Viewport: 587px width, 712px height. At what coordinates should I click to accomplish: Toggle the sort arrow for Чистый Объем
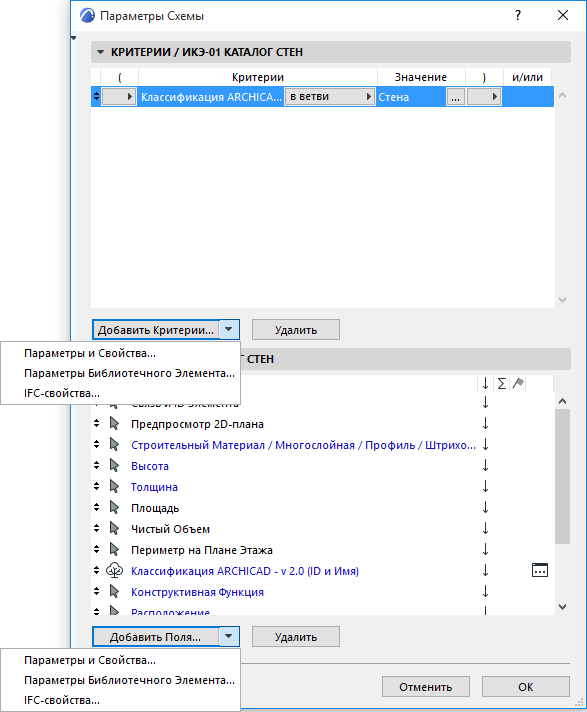point(485,529)
